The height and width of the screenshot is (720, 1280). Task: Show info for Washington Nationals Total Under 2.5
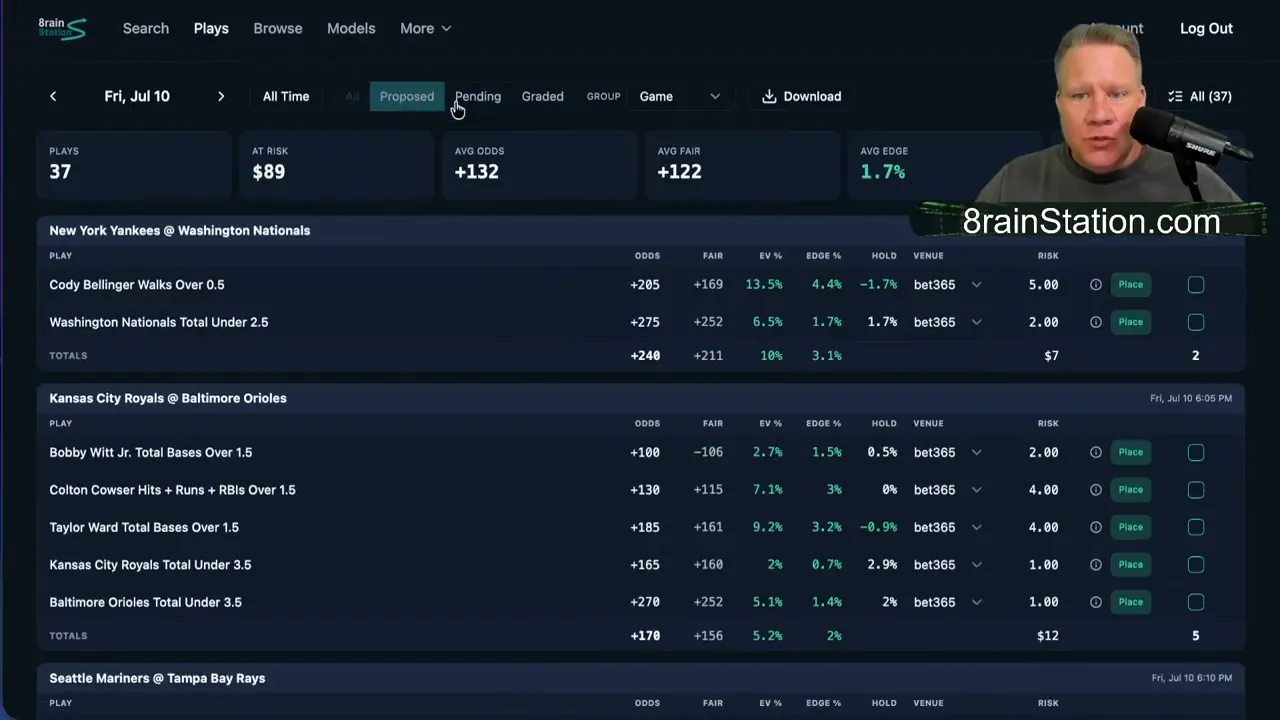pyautogui.click(x=1095, y=322)
